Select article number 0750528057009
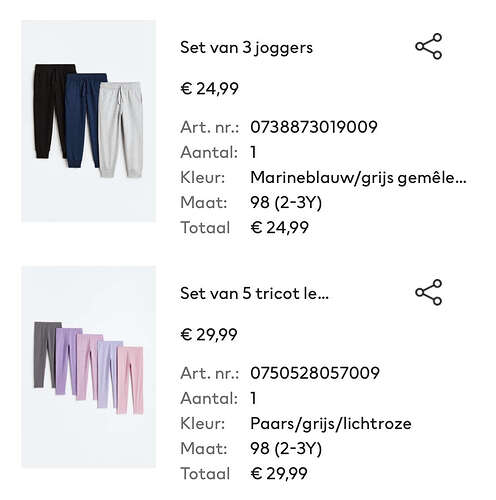 [x=315, y=373]
